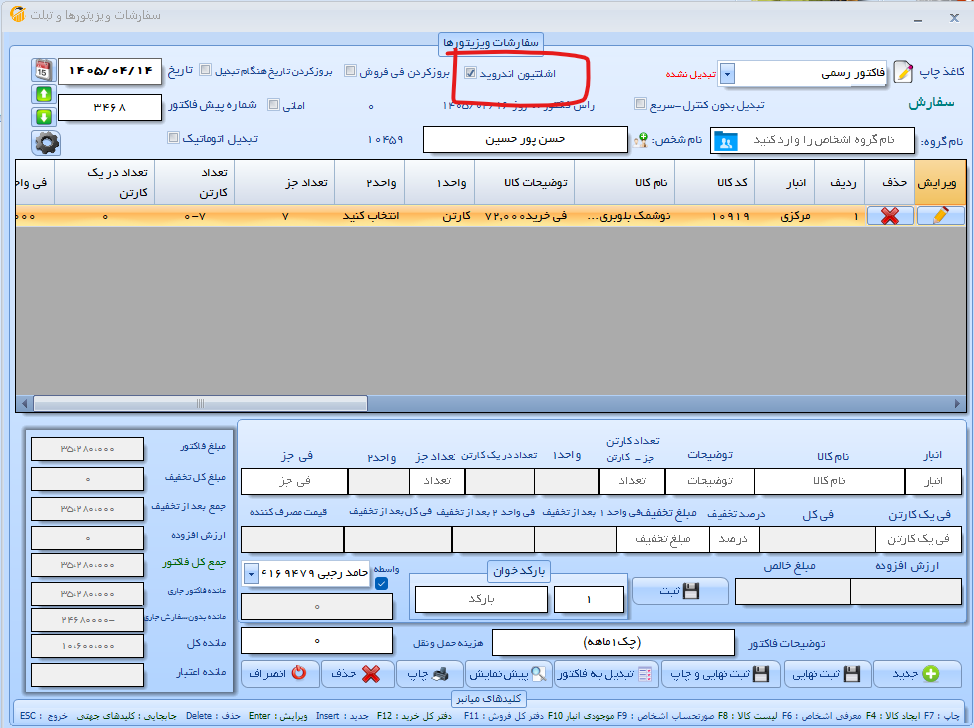Open the person group picker icon

[725, 141]
